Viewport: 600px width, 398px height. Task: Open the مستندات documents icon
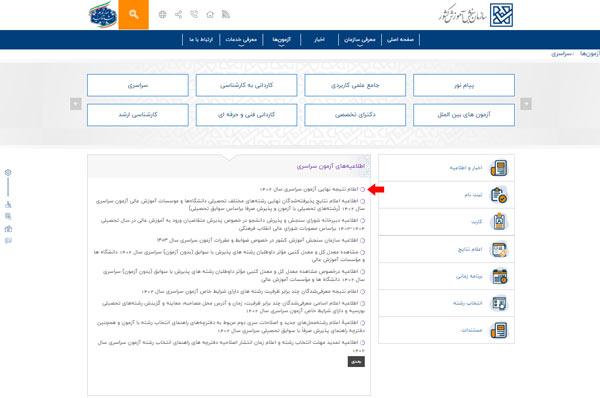coord(499,330)
